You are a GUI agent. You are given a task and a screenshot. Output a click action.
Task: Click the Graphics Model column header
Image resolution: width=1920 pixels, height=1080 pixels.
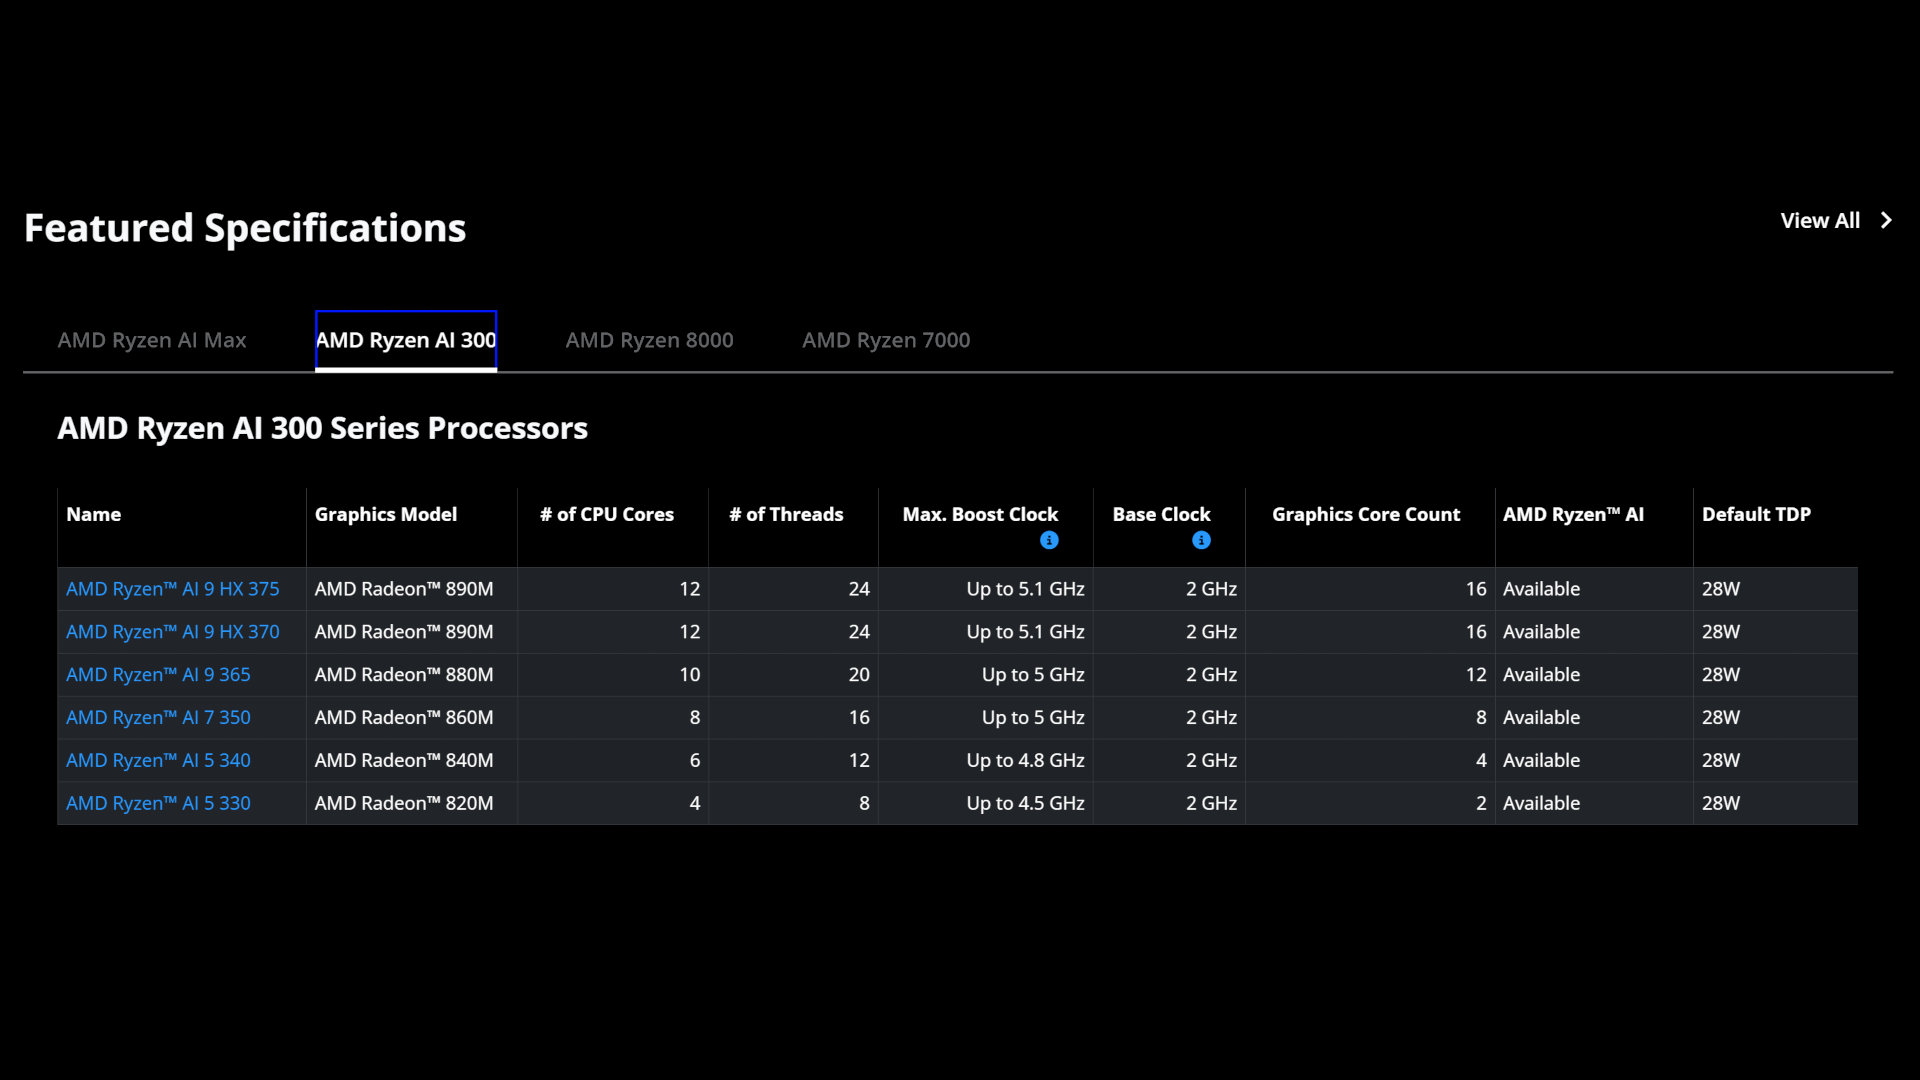coord(385,514)
